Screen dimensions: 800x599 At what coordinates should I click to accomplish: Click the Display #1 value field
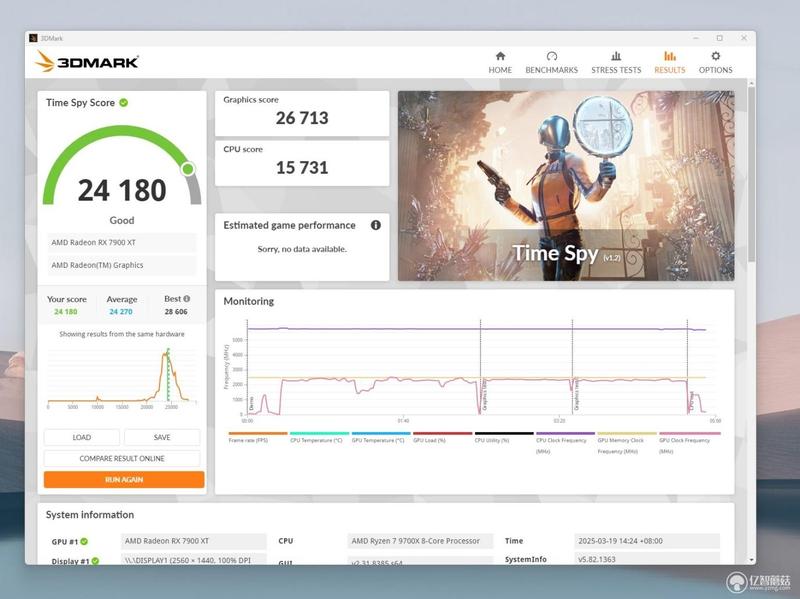click(x=194, y=559)
